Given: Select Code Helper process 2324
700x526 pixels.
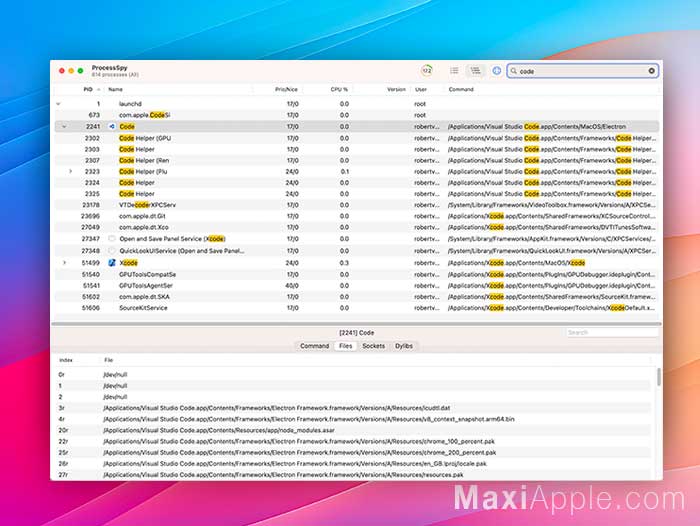Looking at the screenshot, I should click(356, 183).
